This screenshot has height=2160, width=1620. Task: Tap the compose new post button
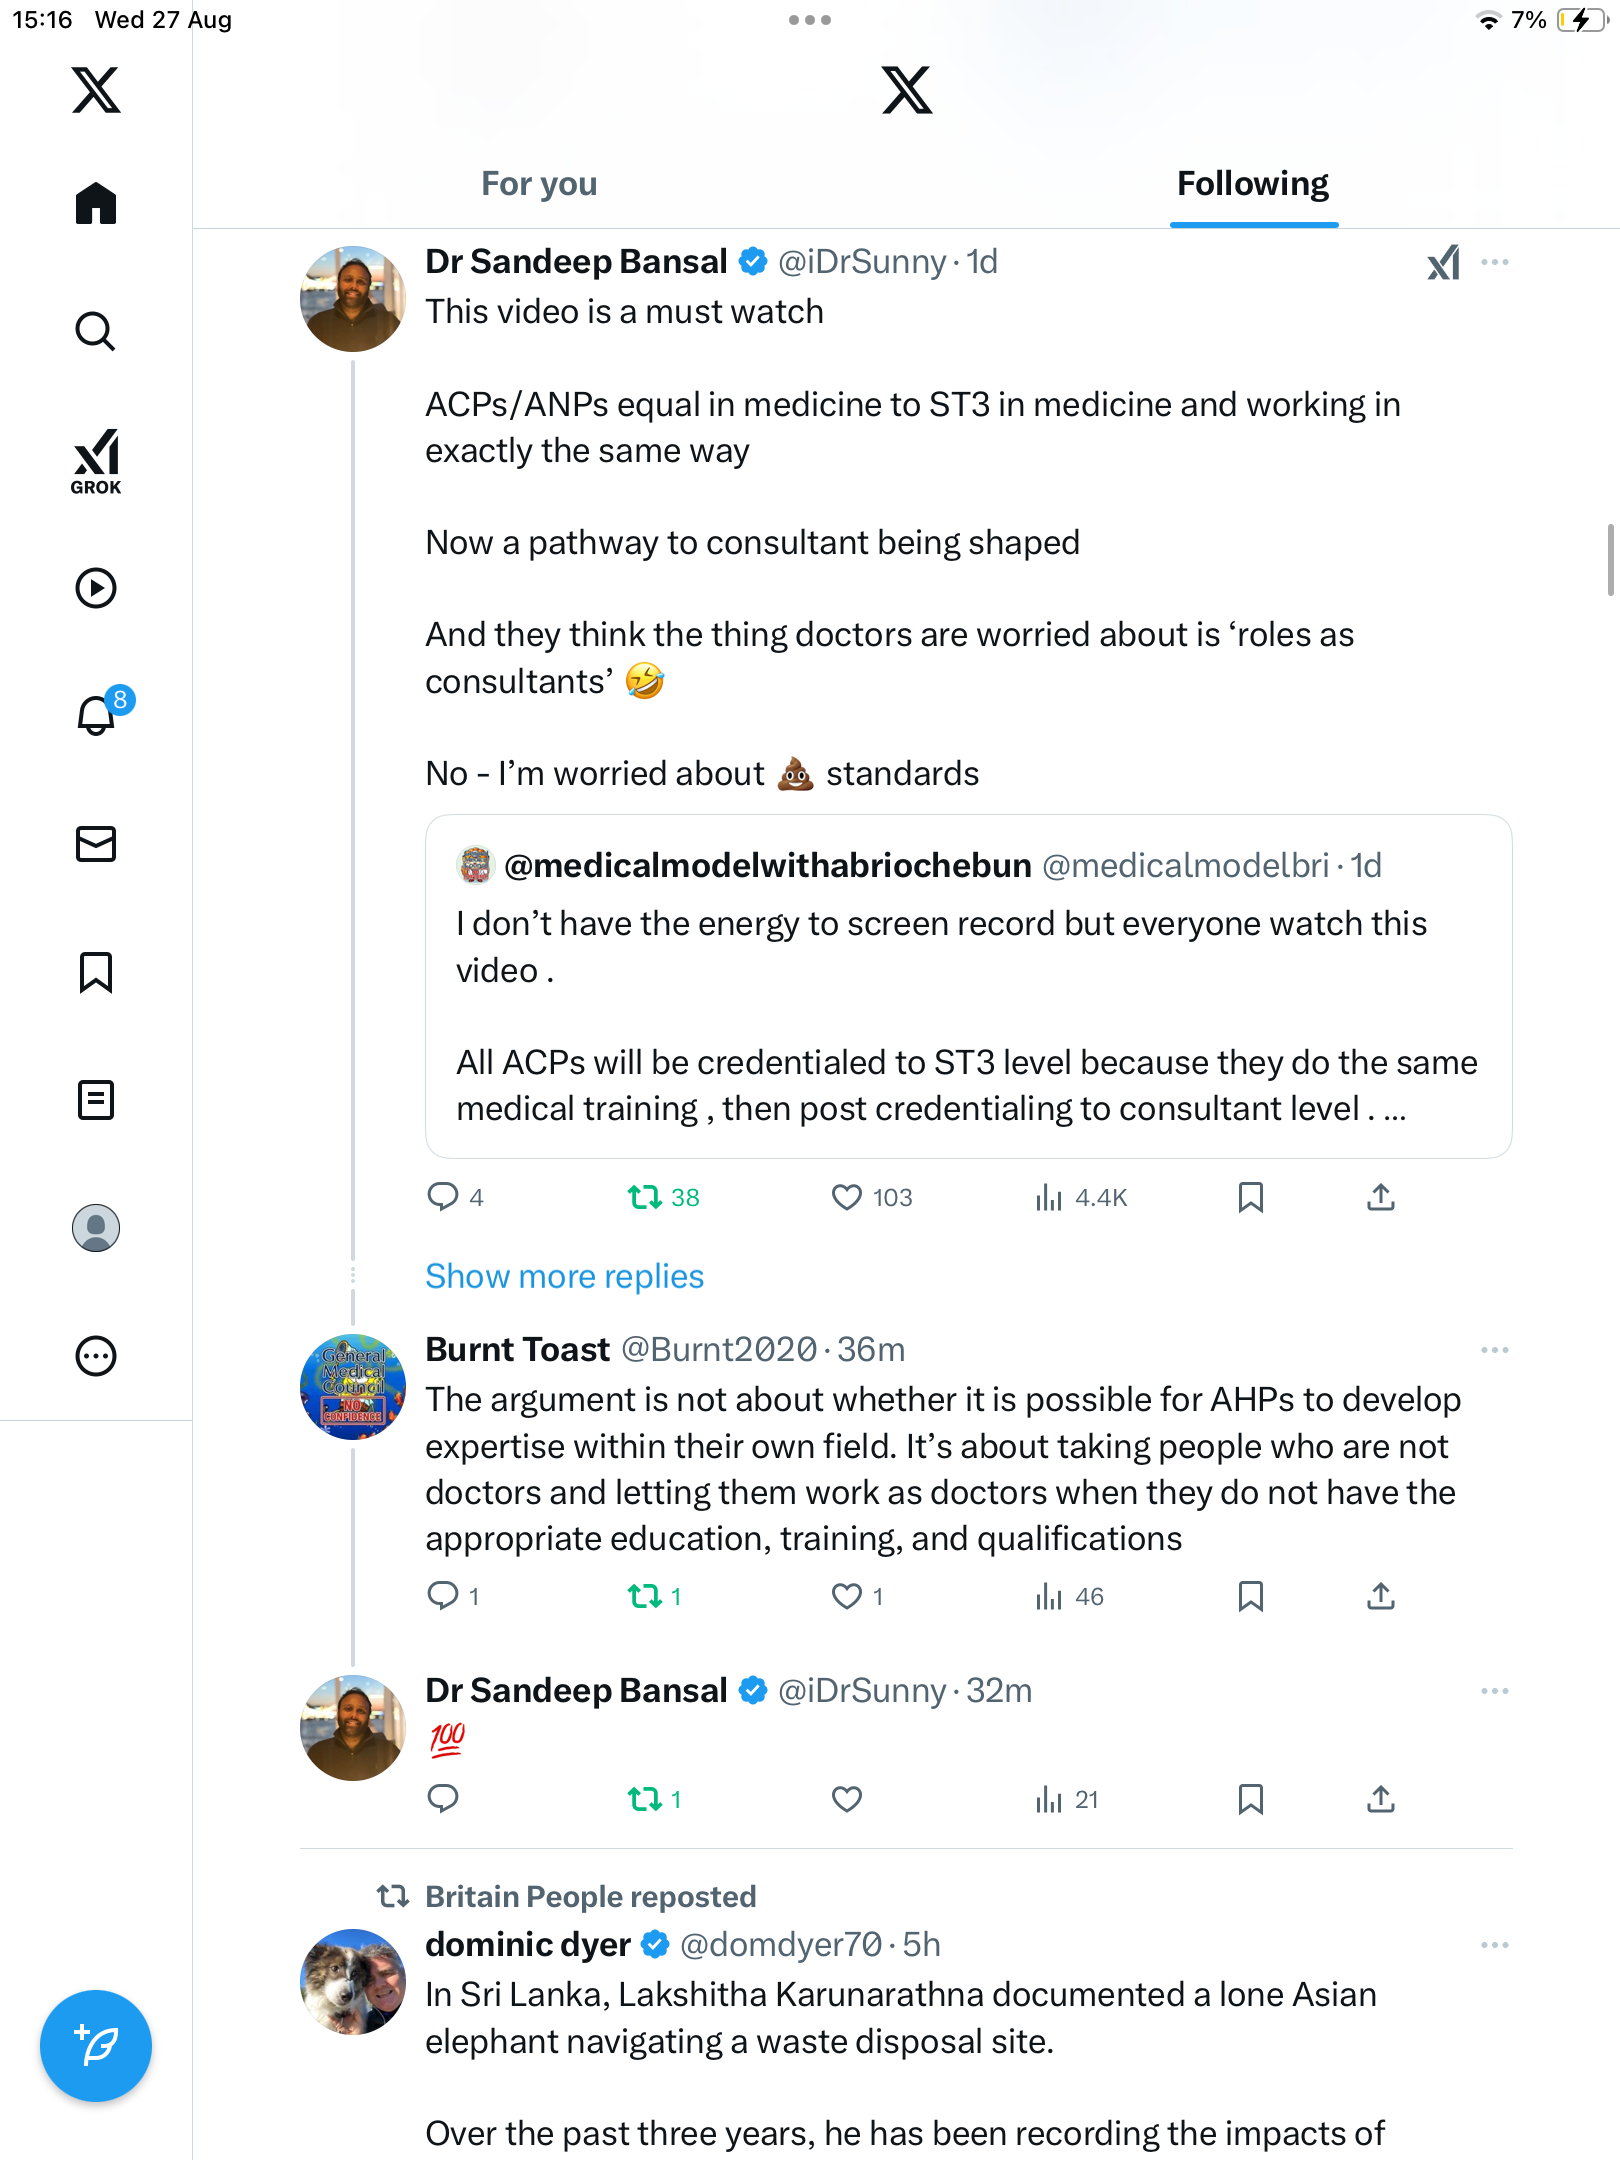tap(96, 2046)
